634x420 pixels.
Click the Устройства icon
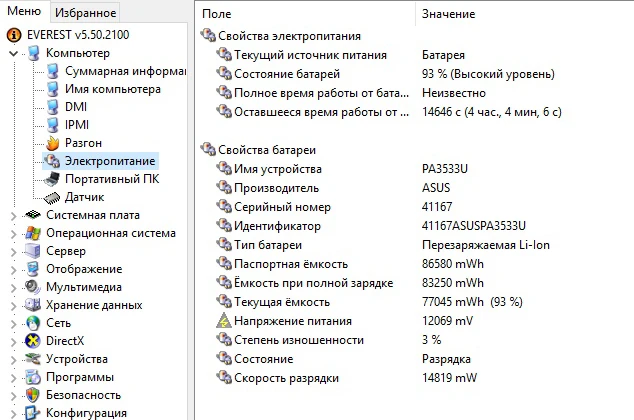click(x=32, y=359)
